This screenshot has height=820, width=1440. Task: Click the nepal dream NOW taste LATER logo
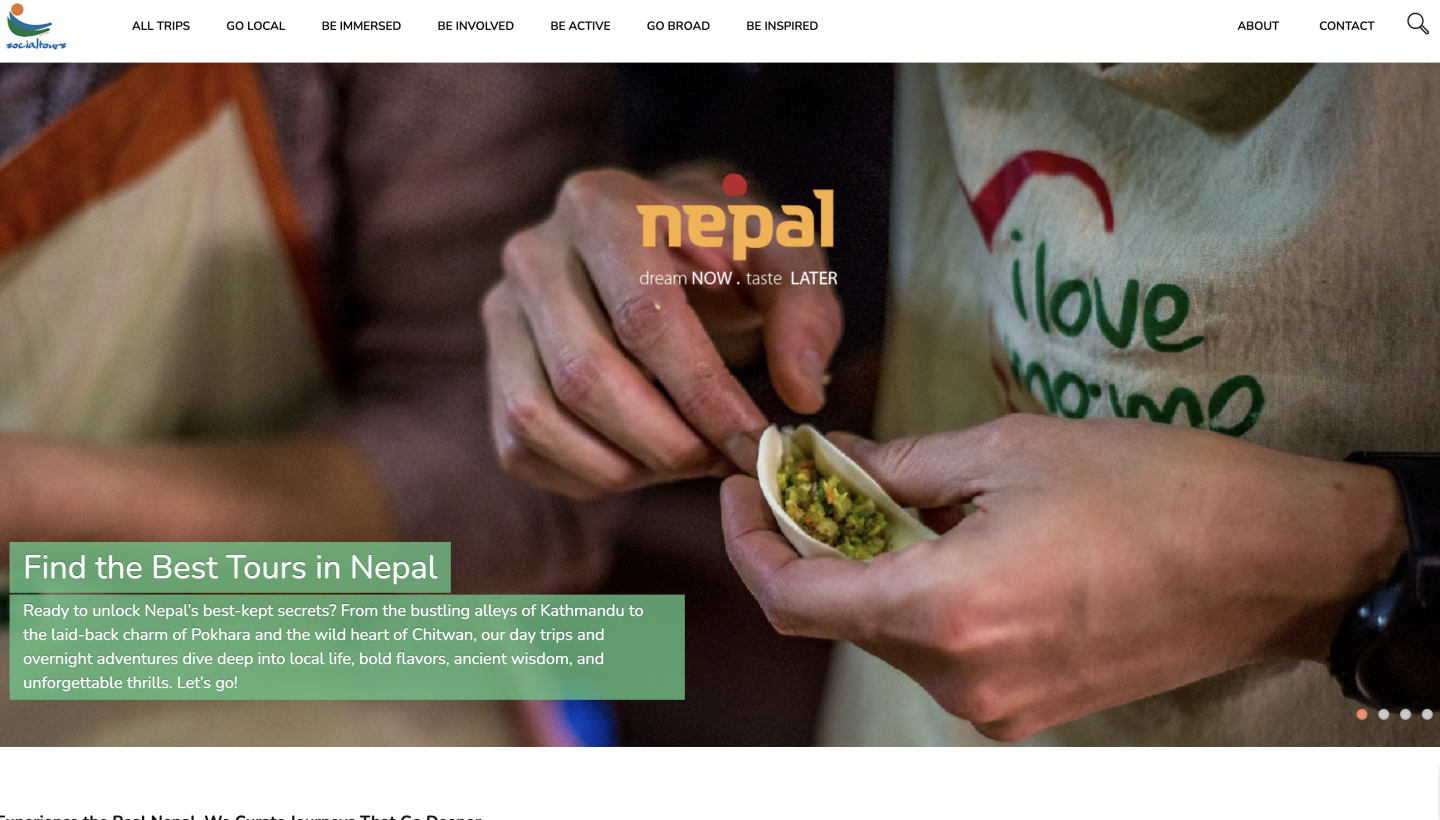tap(737, 231)
